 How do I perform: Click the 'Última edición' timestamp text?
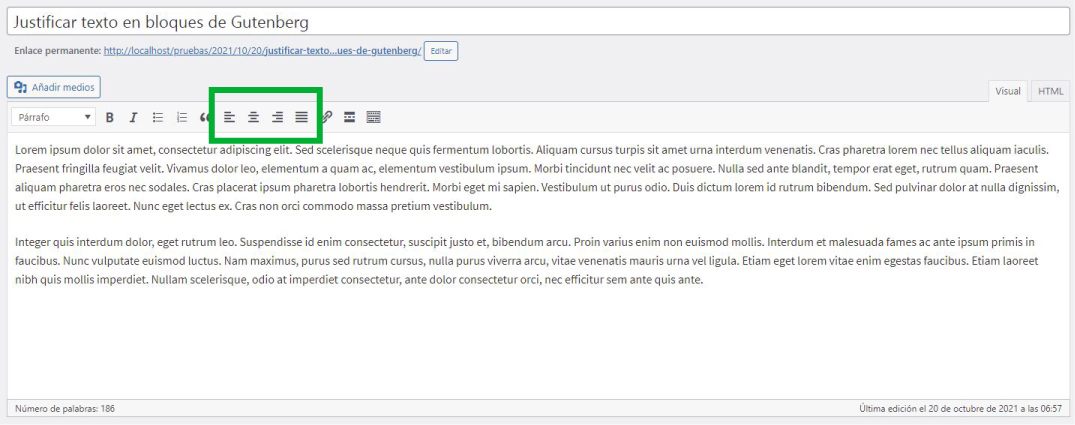pyautogui.click(x=961, y=409)
